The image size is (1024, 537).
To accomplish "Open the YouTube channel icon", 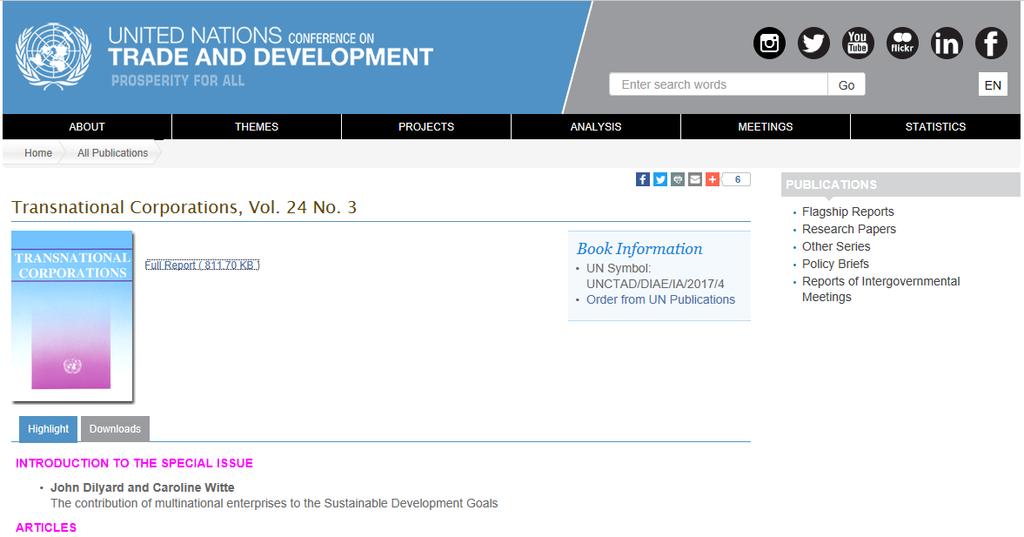I will [858, 43].
